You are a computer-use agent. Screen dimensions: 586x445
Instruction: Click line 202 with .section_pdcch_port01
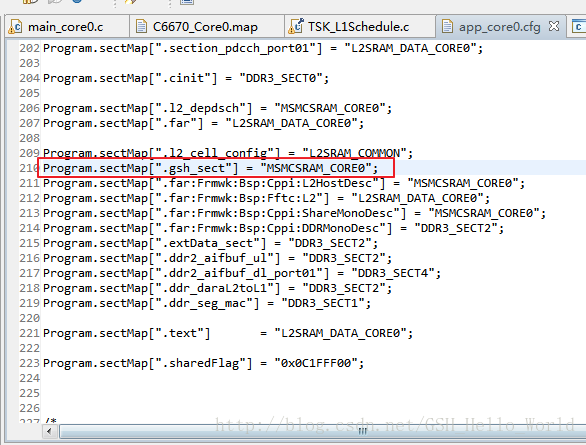pos(263,48)
